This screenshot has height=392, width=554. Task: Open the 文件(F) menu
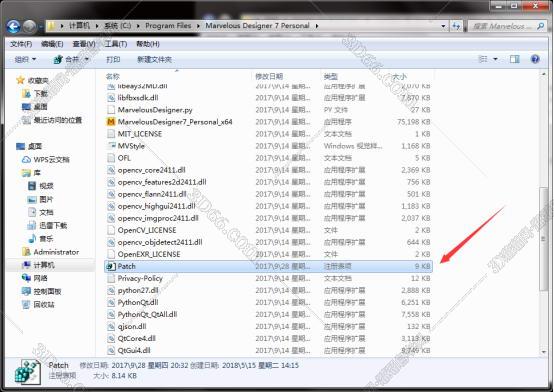pos(21,44)
